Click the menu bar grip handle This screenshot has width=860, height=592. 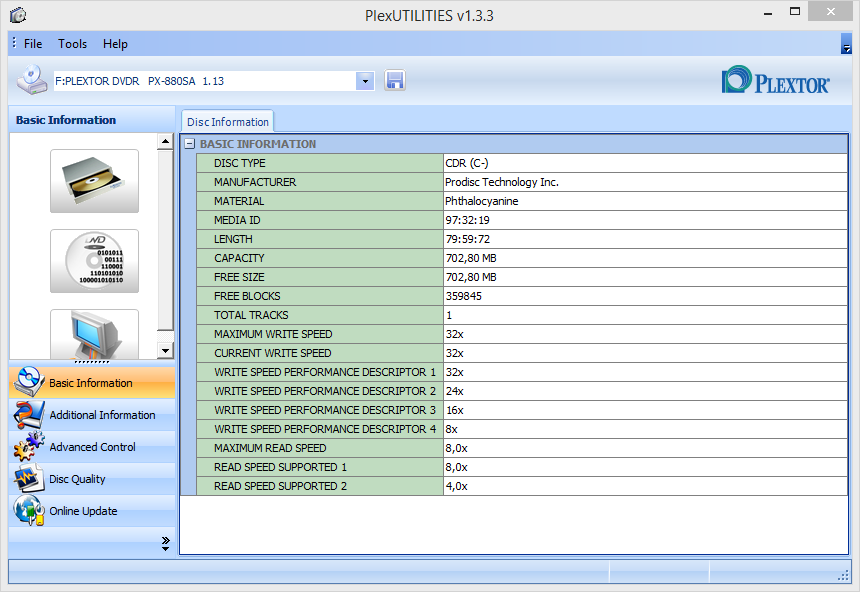coord(14,43)
